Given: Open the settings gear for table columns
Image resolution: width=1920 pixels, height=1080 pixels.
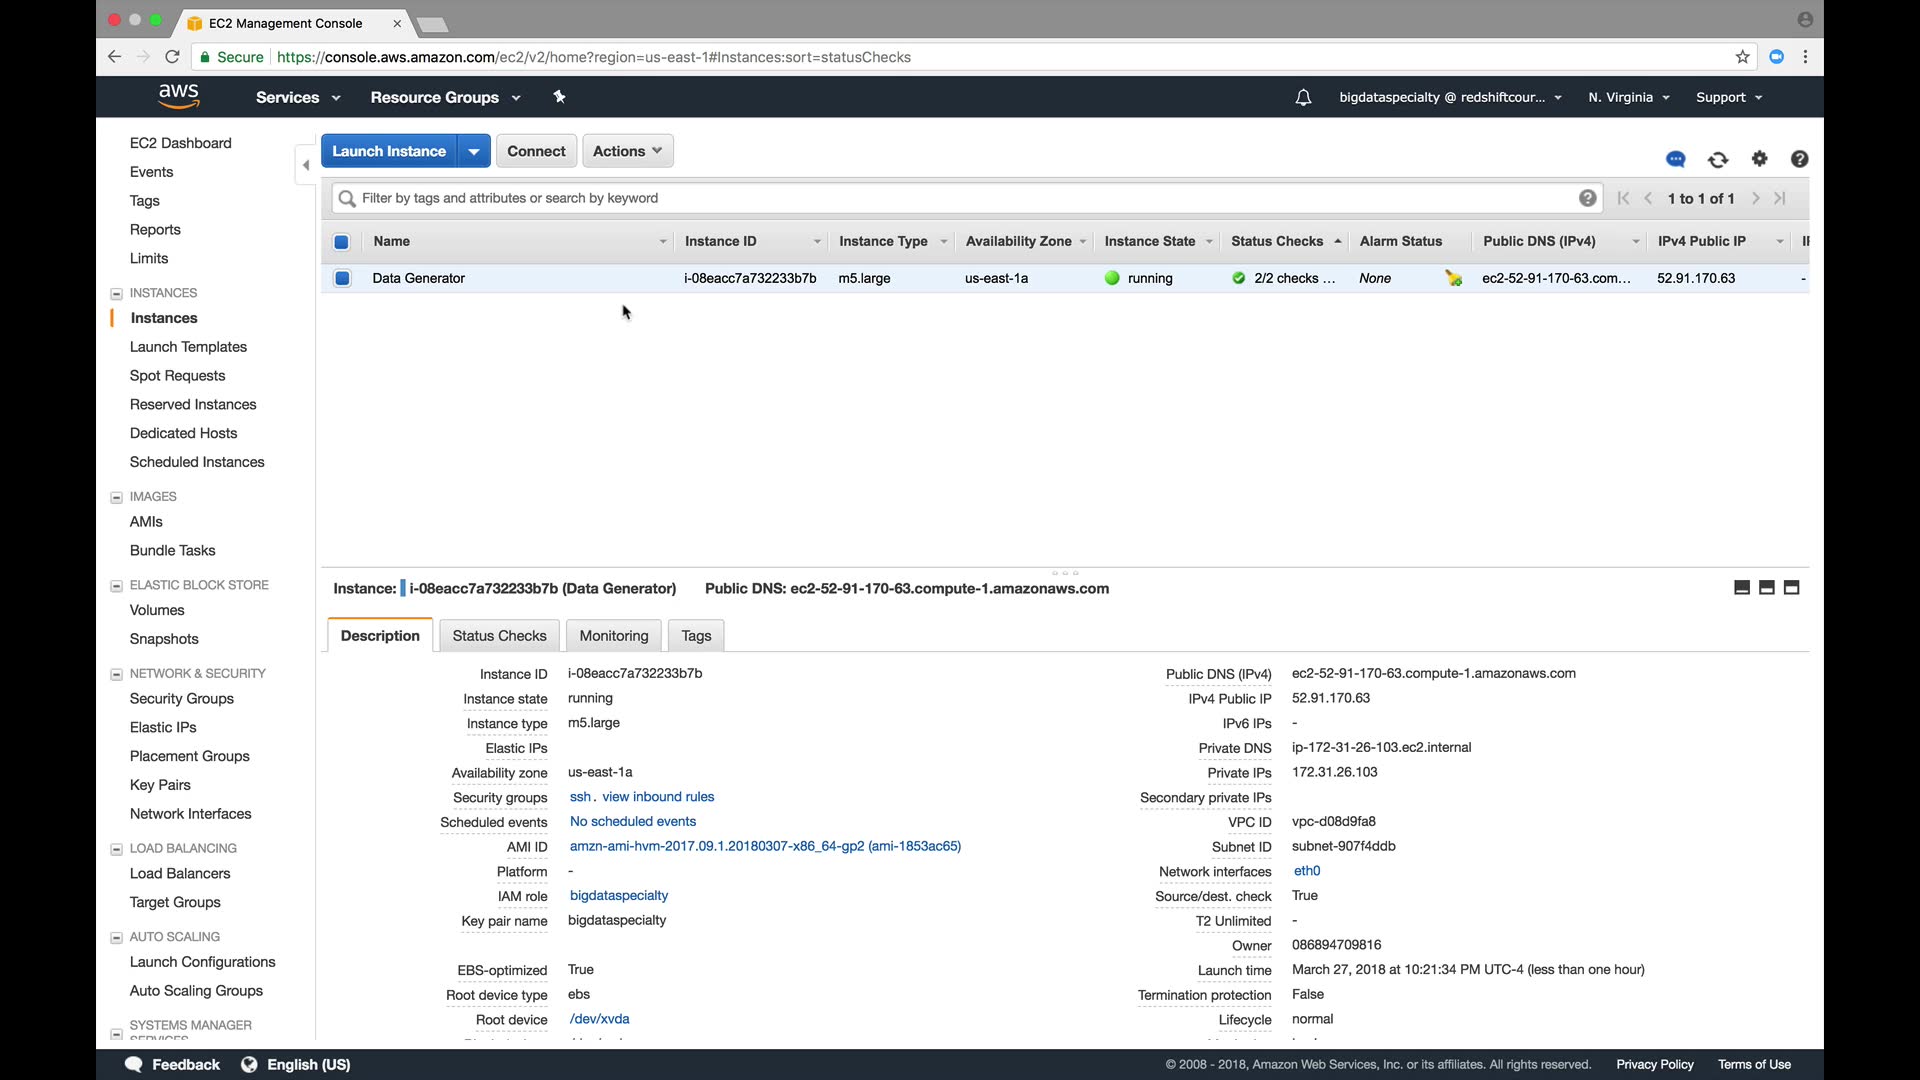Looking at the screenshot, I should (1760, 159).
